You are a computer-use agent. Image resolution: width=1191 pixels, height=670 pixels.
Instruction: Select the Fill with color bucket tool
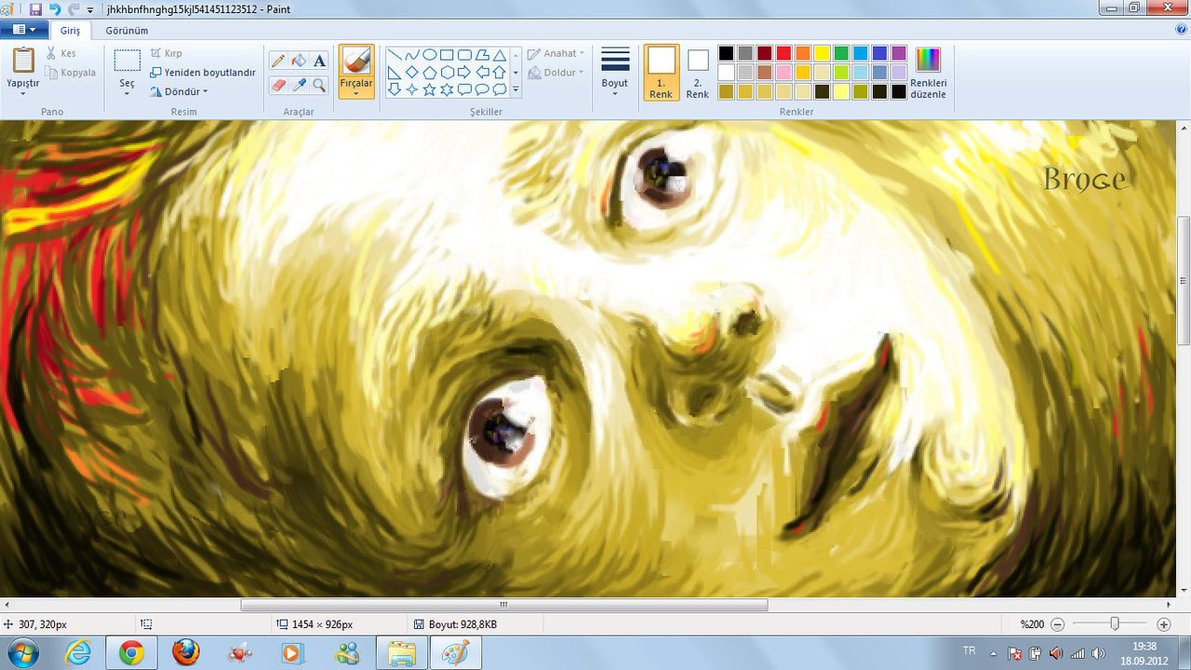click(298, 61)
